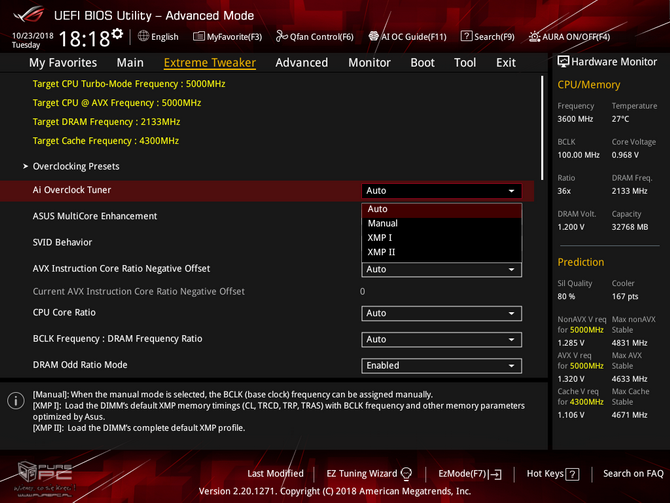
Task: Click the 167 pts cooler value
Action: [625, 296]
